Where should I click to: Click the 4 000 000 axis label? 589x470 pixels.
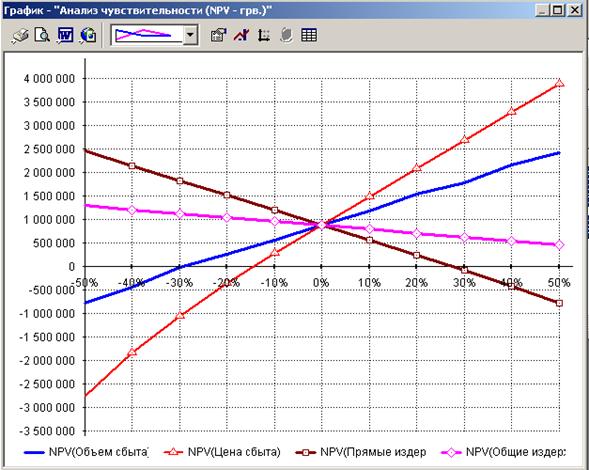coord(49,79)
